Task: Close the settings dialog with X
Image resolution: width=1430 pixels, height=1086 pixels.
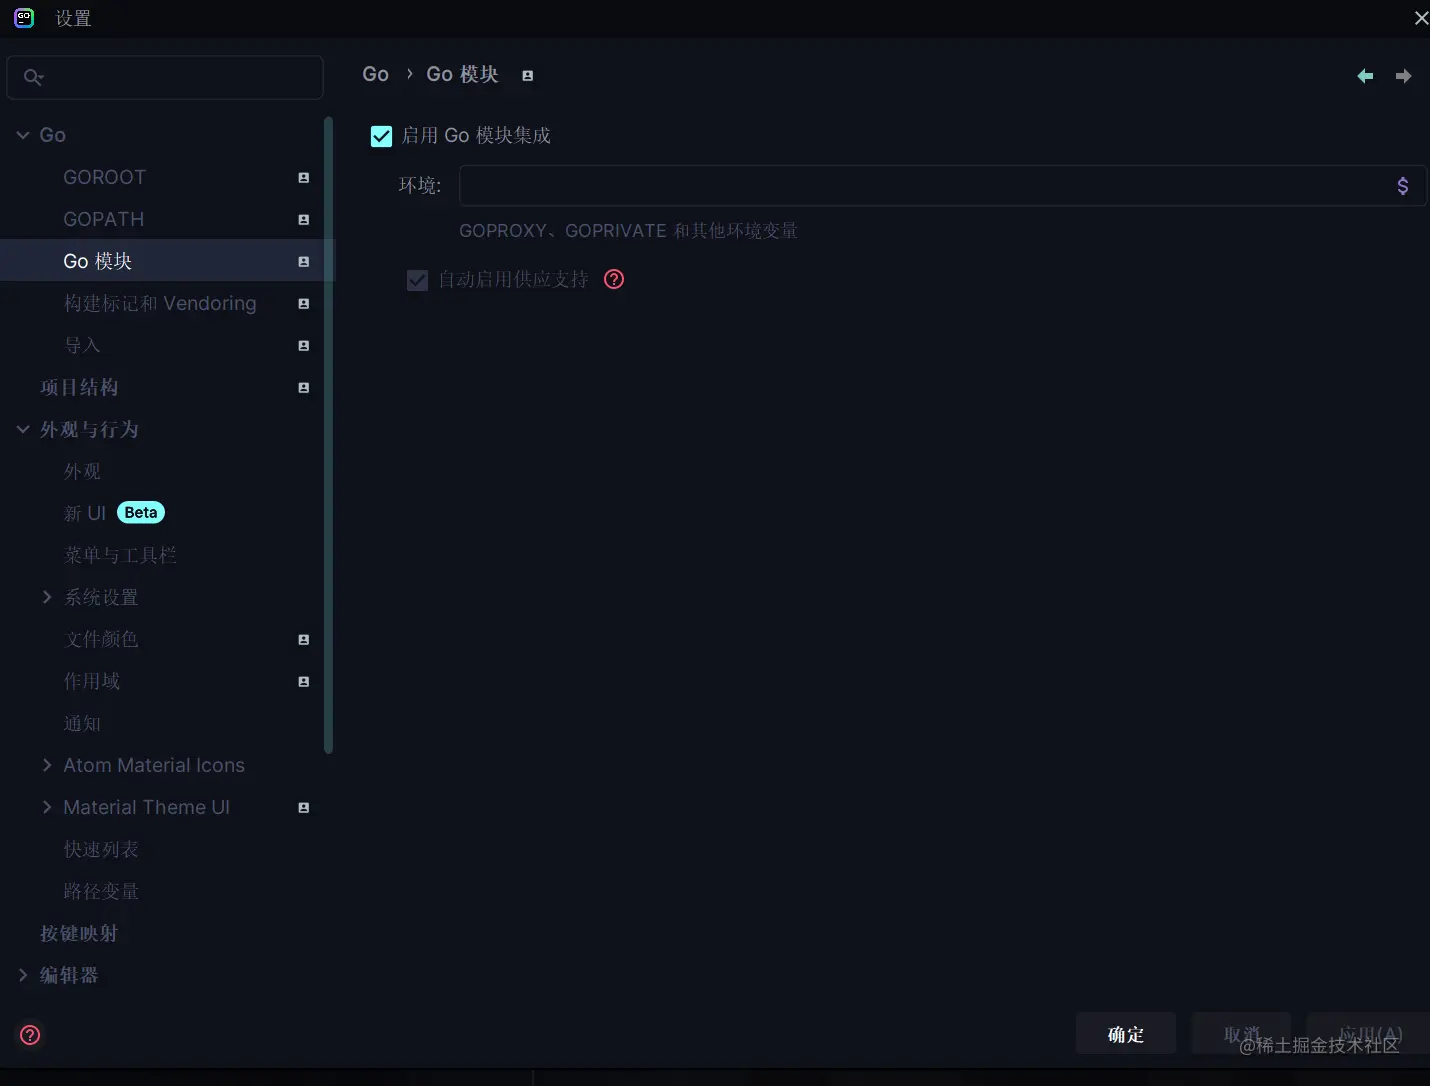Action: pos(1420,18)
